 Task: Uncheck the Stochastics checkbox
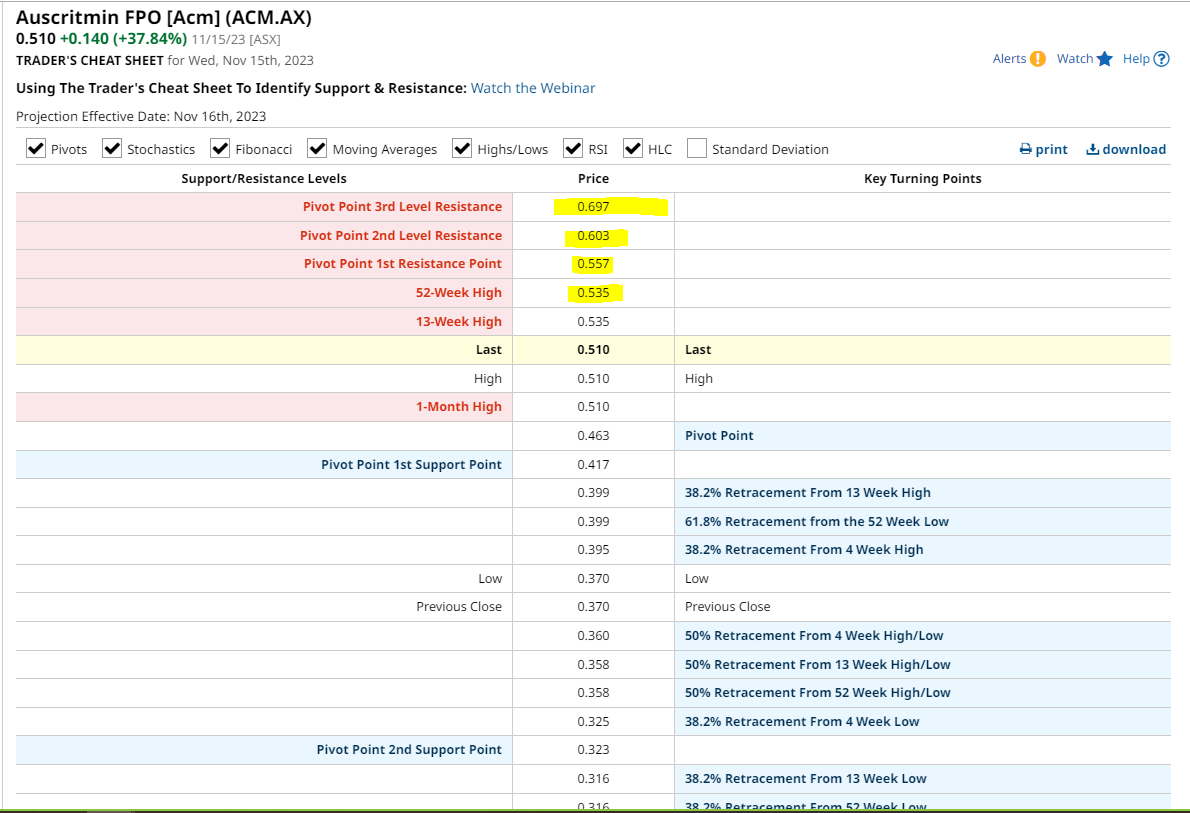coord(112,148)
